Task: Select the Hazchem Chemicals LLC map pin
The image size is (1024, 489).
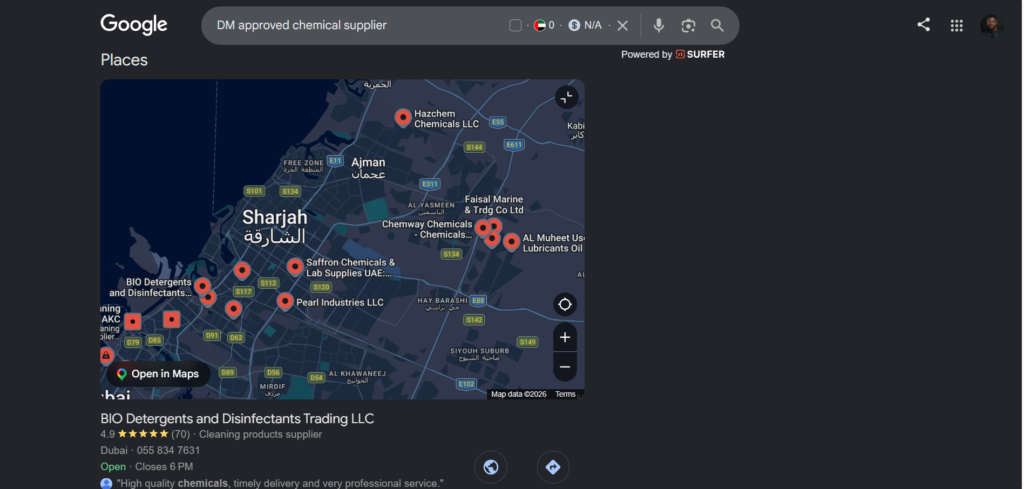Action: 404,118
